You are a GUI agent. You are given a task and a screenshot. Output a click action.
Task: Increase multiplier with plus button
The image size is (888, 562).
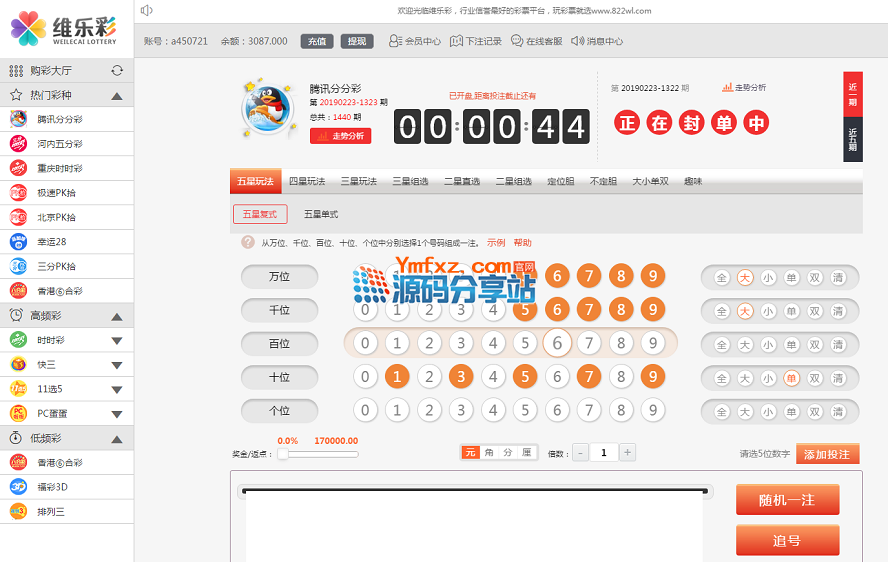point(627,453)
